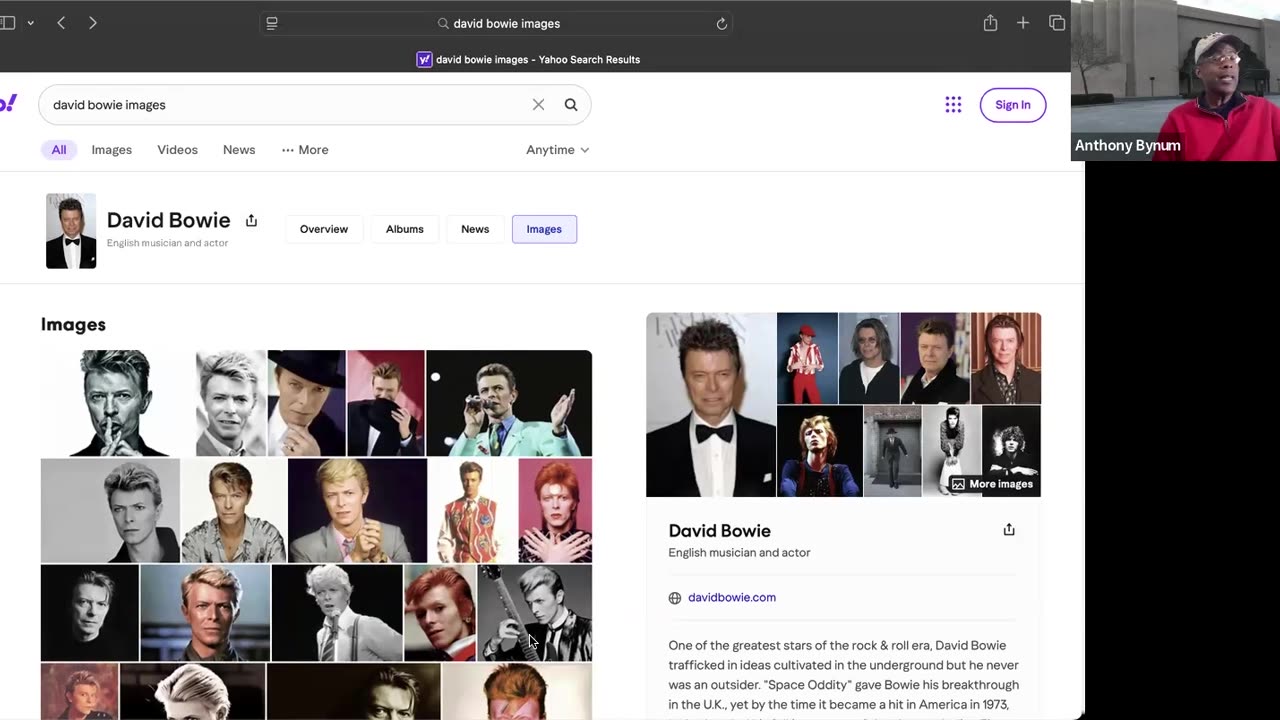Click the Sign In button
1280x720 pixels.
click(1012, 105)
